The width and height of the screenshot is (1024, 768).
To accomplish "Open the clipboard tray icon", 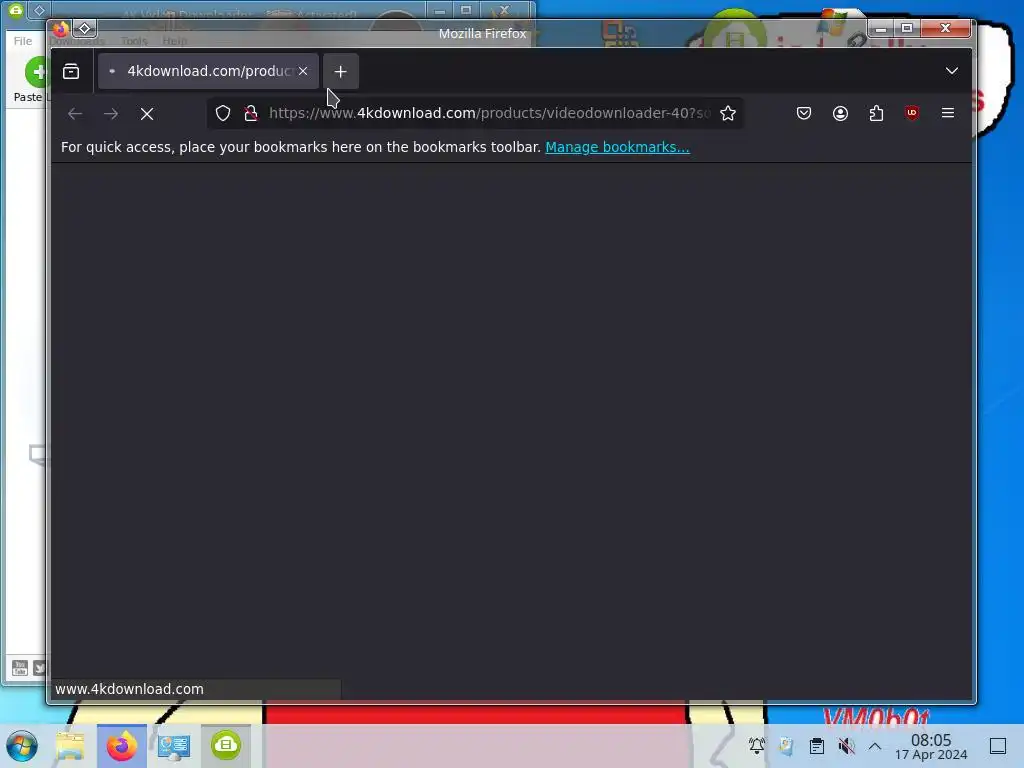I will pyautogui.click(x=816, y=746).
